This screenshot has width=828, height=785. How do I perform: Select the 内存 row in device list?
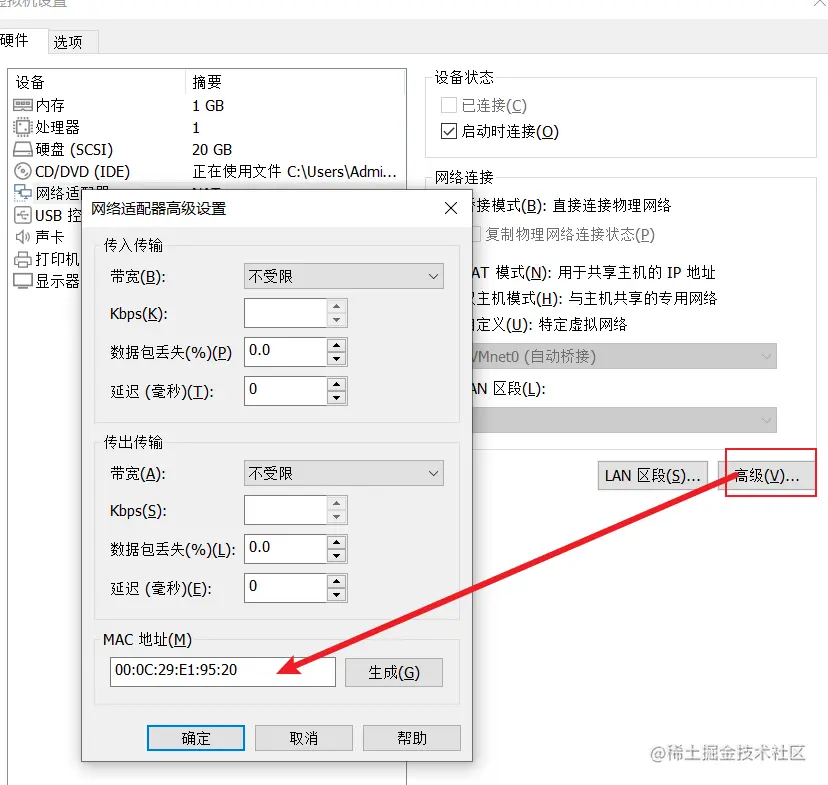[208, 106]
